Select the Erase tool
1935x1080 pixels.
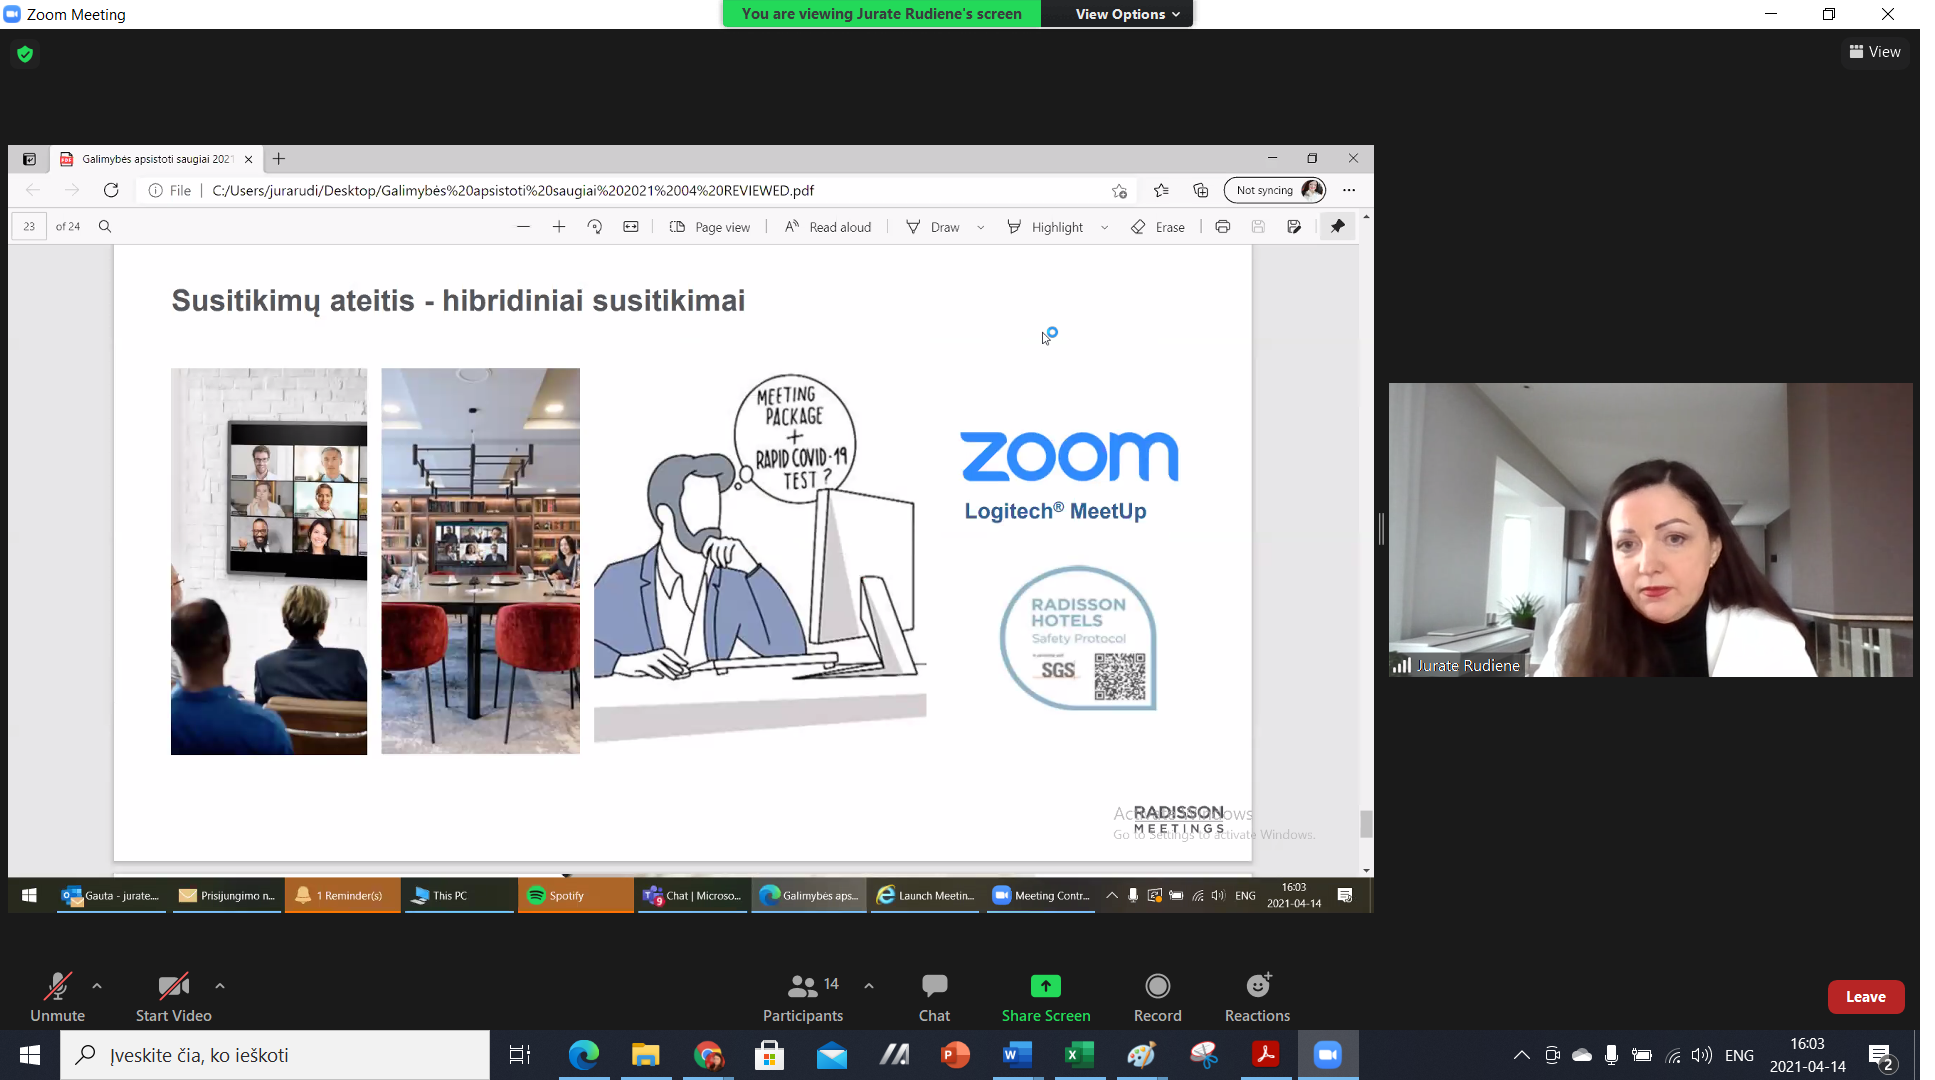[x=1158, y=227]
